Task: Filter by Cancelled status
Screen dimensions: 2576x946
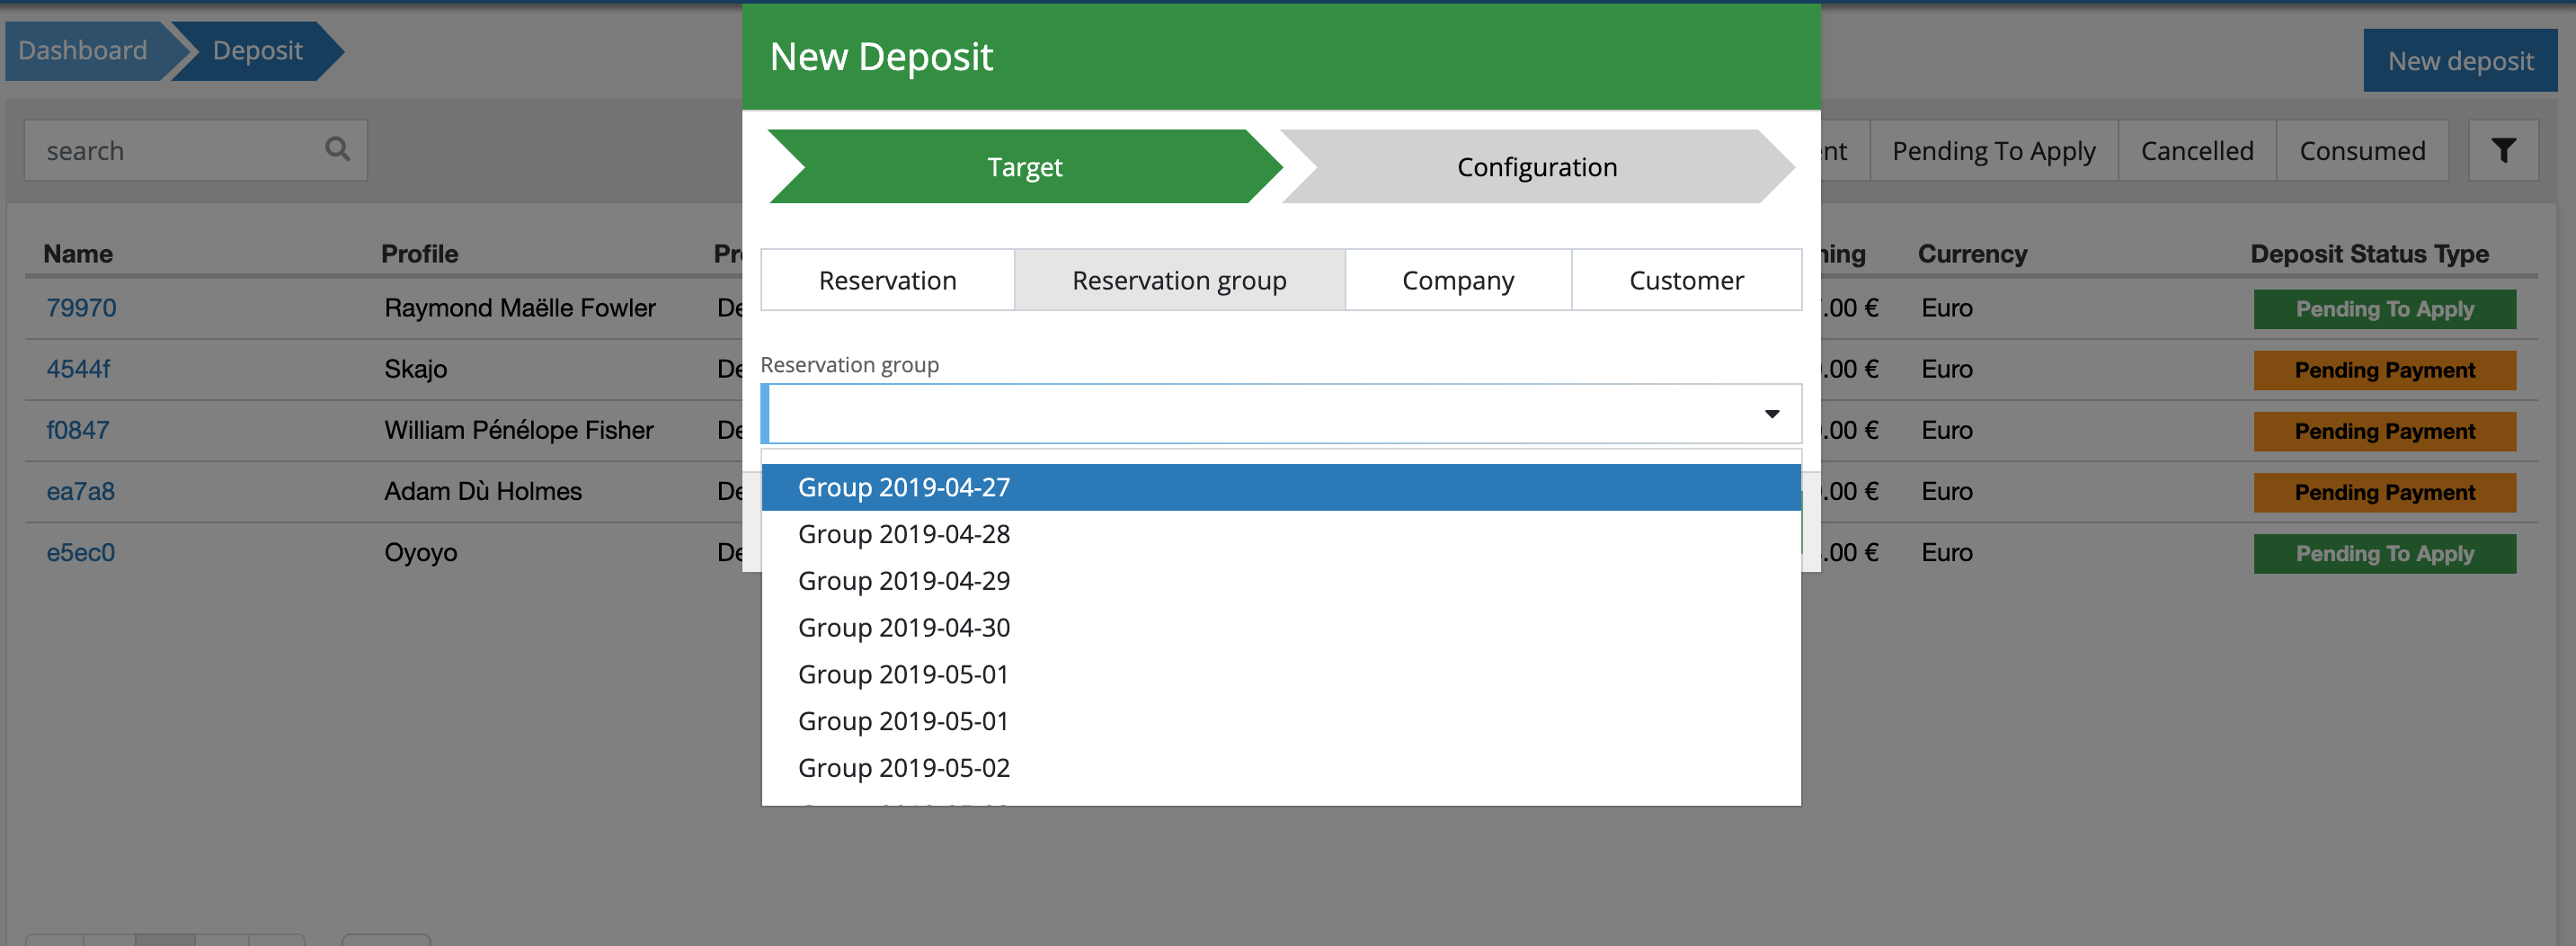Action: pyautogui.click(x=2196, y=151)
